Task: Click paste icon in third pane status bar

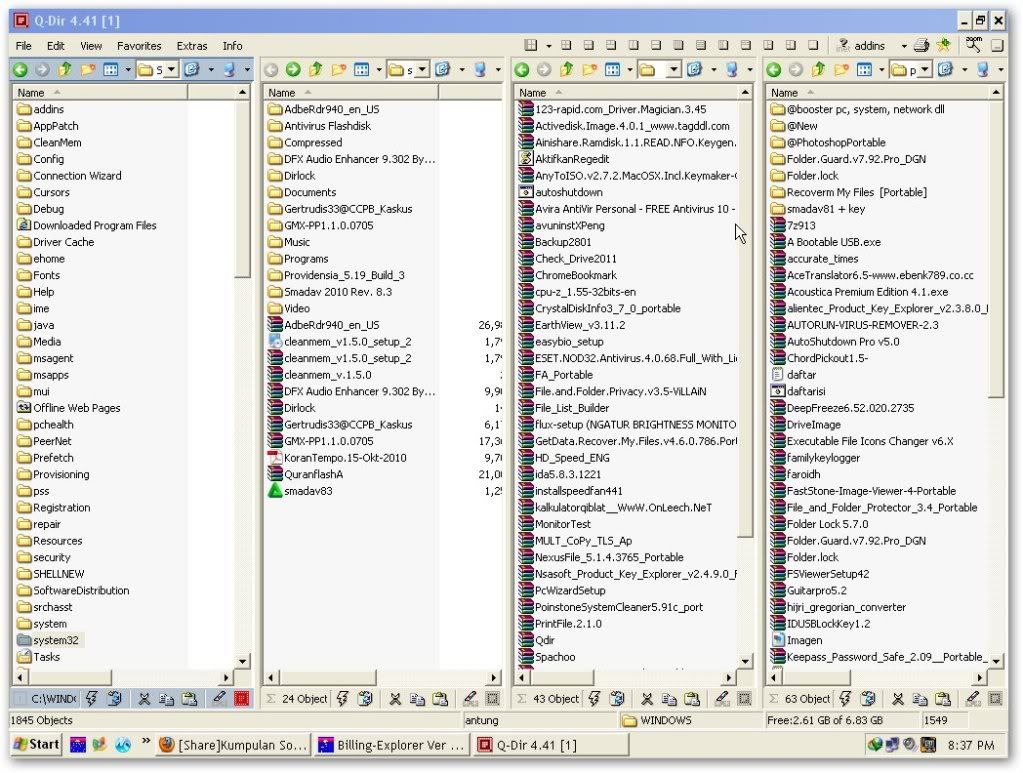Action: click(692, 699)
